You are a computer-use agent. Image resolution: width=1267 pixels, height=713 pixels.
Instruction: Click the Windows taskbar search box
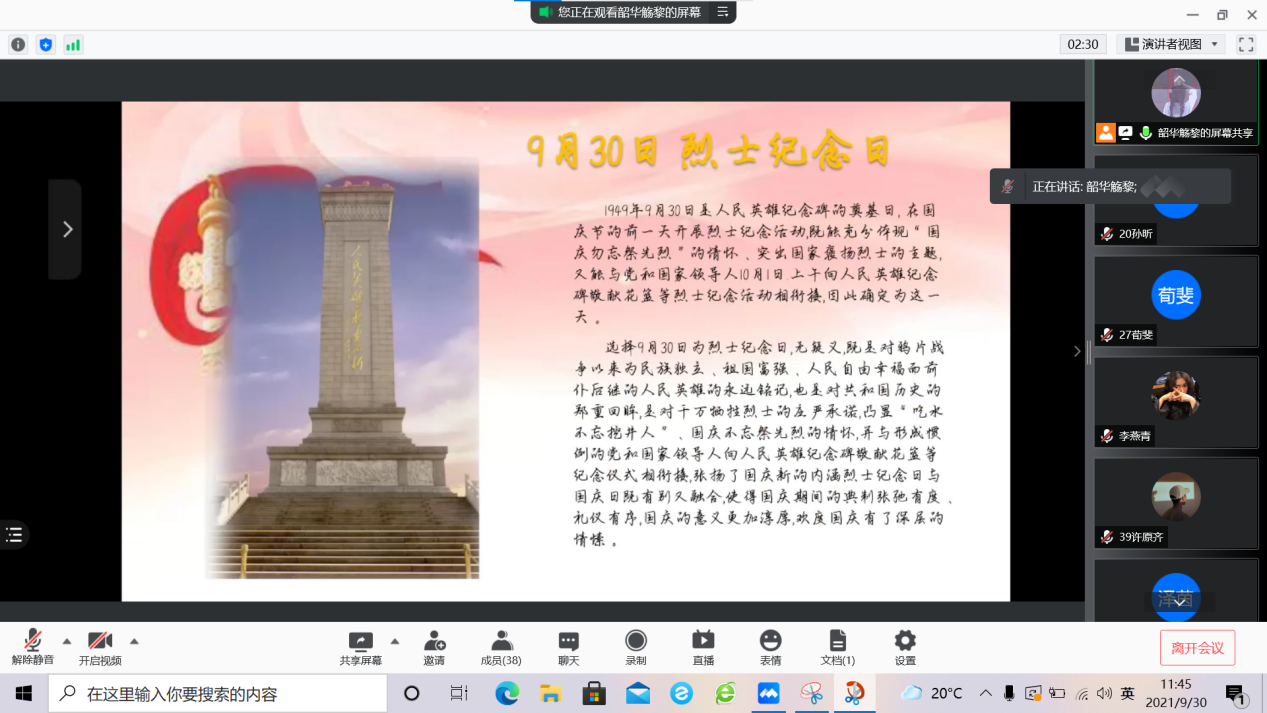[220, 693]
